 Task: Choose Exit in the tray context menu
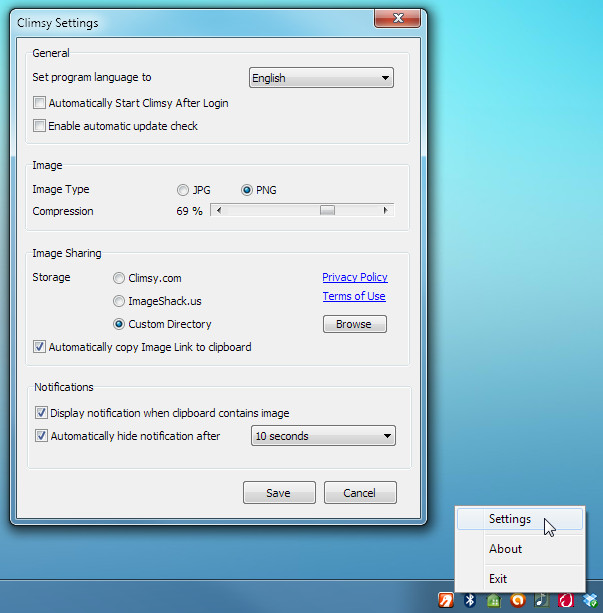[520, 579]
